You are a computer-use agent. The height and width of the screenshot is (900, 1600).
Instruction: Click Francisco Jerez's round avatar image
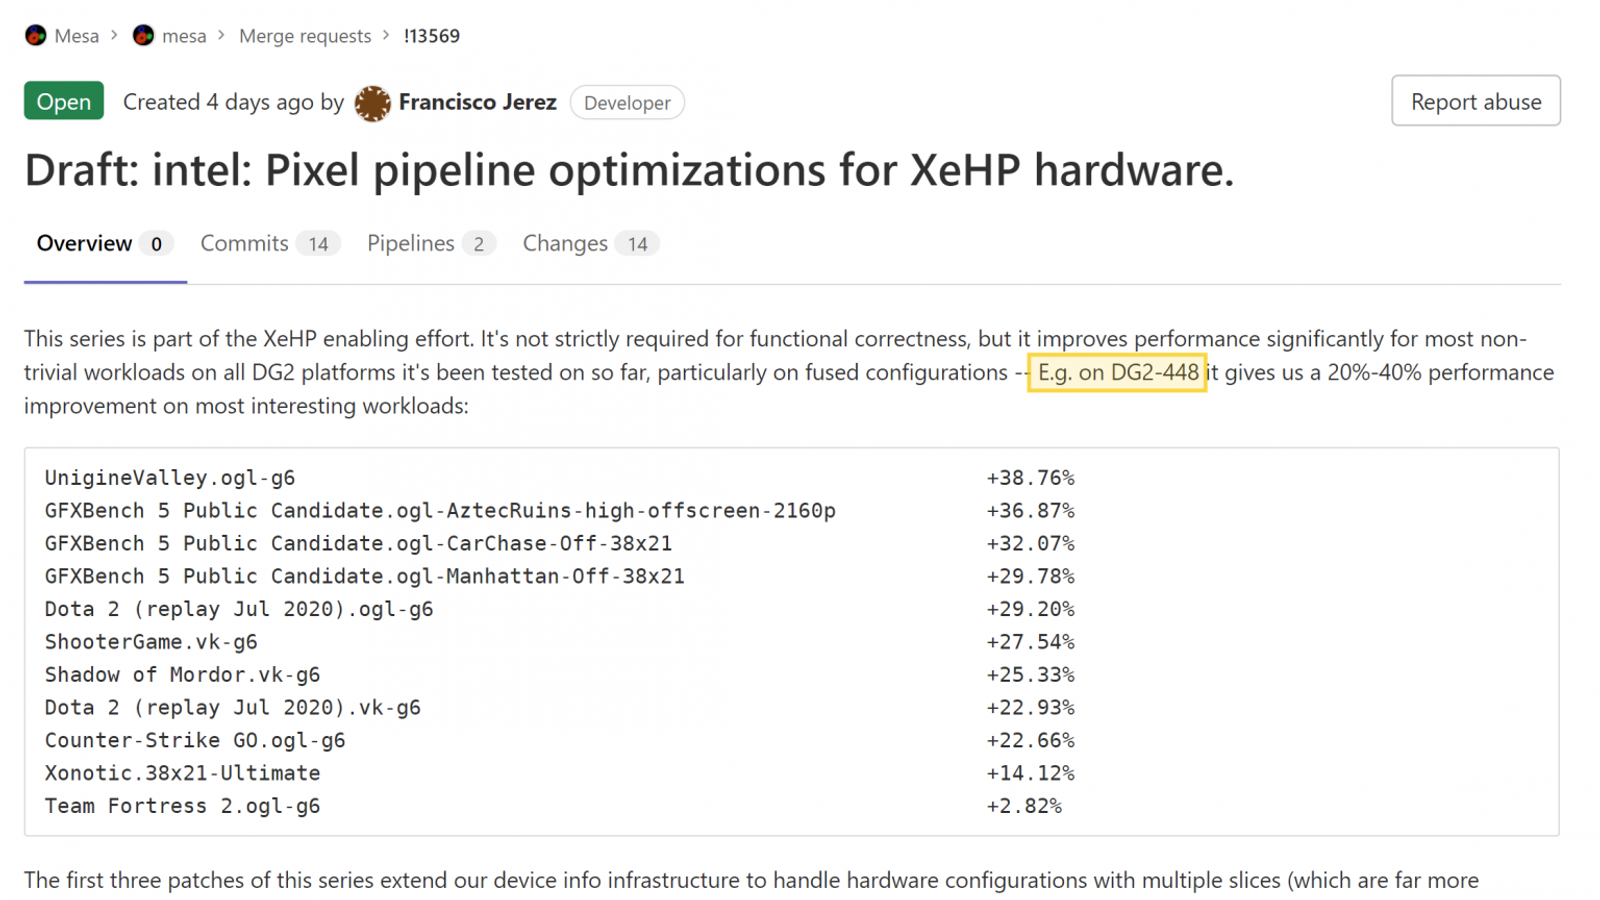[x=372, y=103]
